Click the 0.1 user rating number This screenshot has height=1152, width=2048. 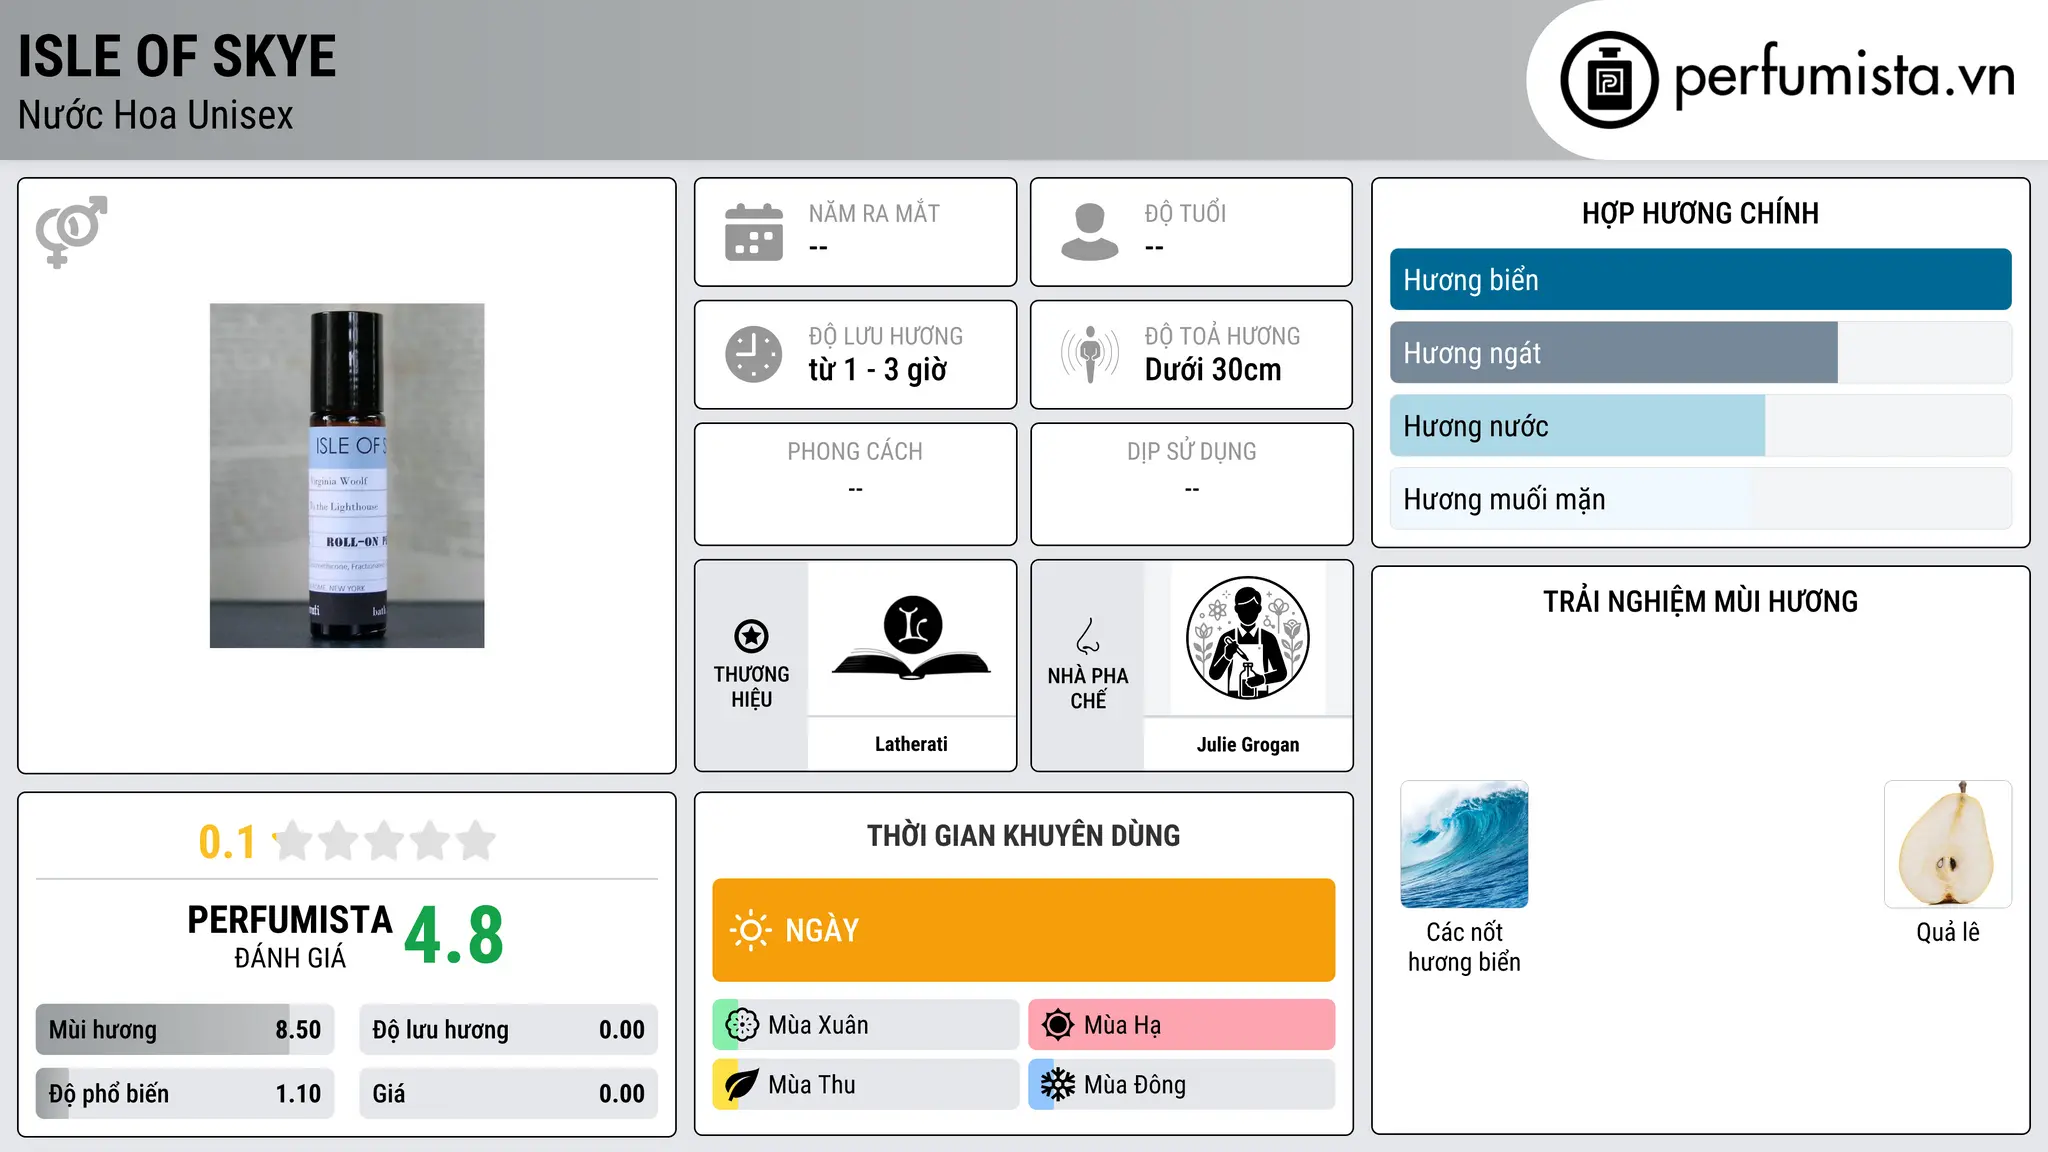pyautogui.click(x=227, y=842)
